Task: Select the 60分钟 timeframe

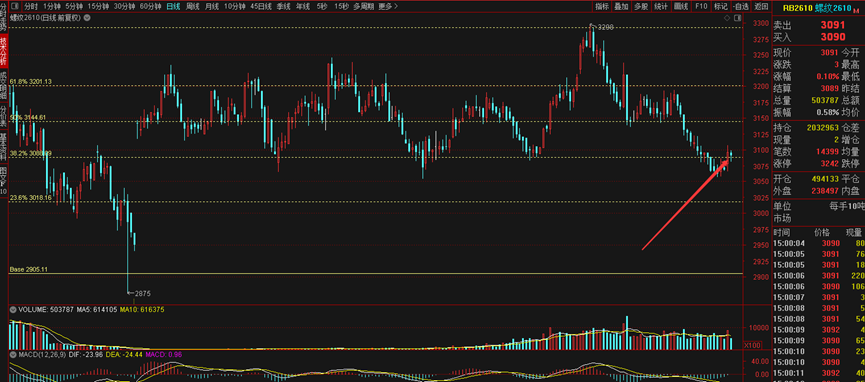Action: pyautogui.click(x=150, y=7)
